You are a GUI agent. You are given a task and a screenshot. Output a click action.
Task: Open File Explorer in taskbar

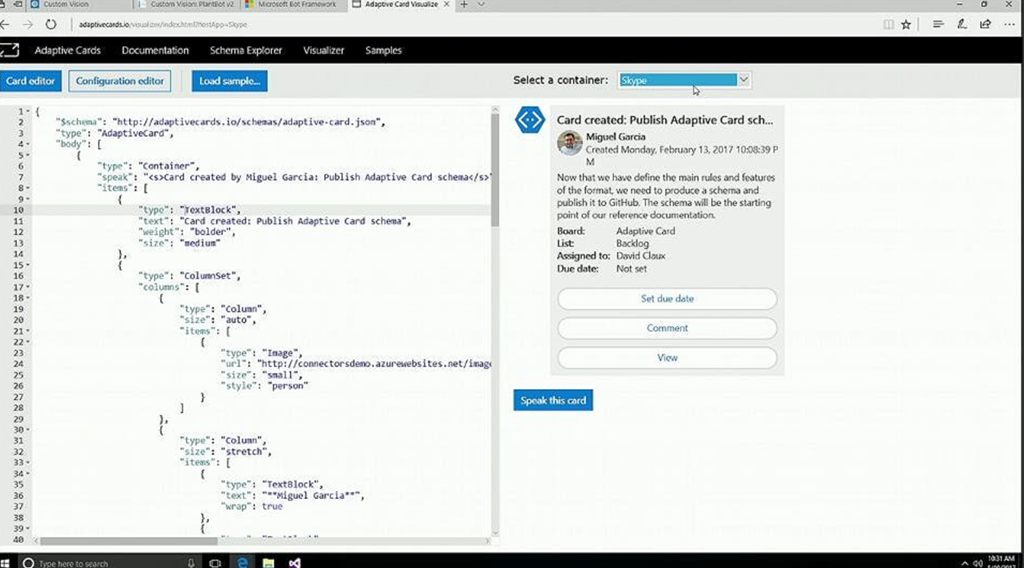pyautogui.click(x=268, y=563)
